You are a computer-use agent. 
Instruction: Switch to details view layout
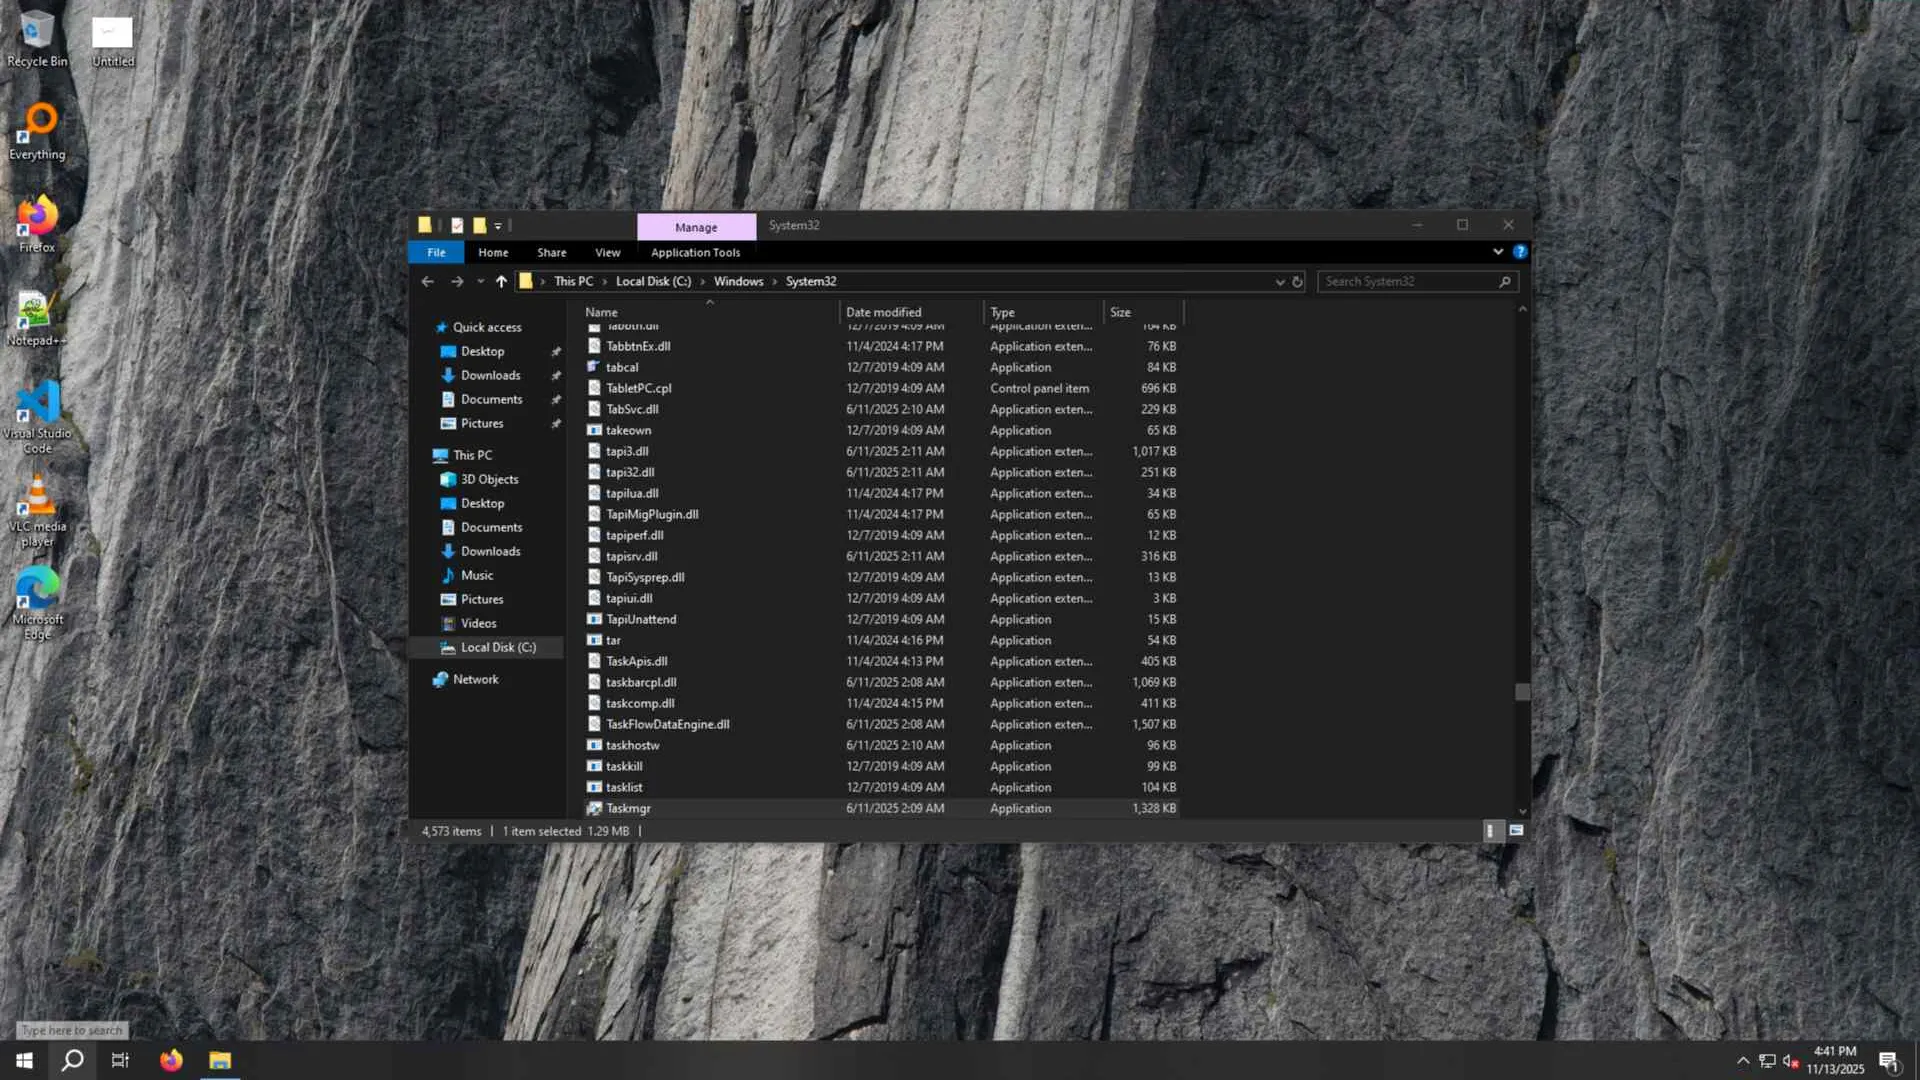click(x=1490, y=831)
